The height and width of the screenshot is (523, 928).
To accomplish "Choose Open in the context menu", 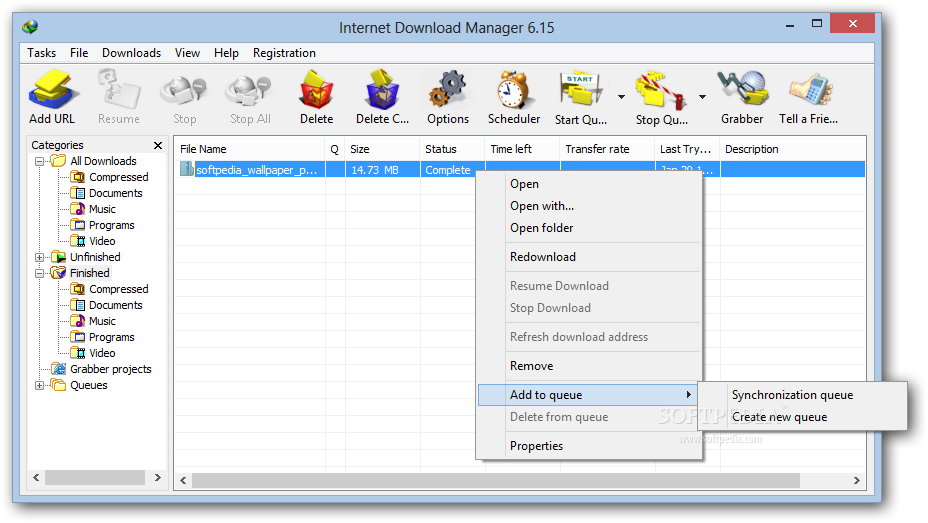I will 589,183.
